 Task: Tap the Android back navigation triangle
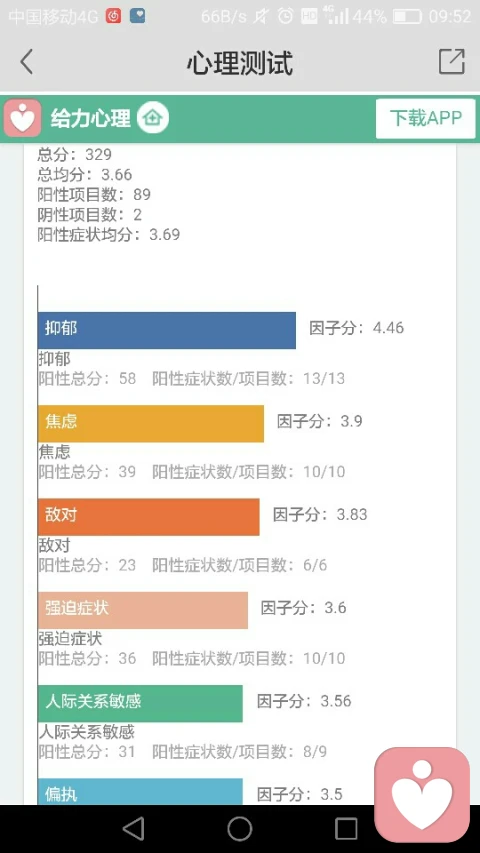click(133, 829)
